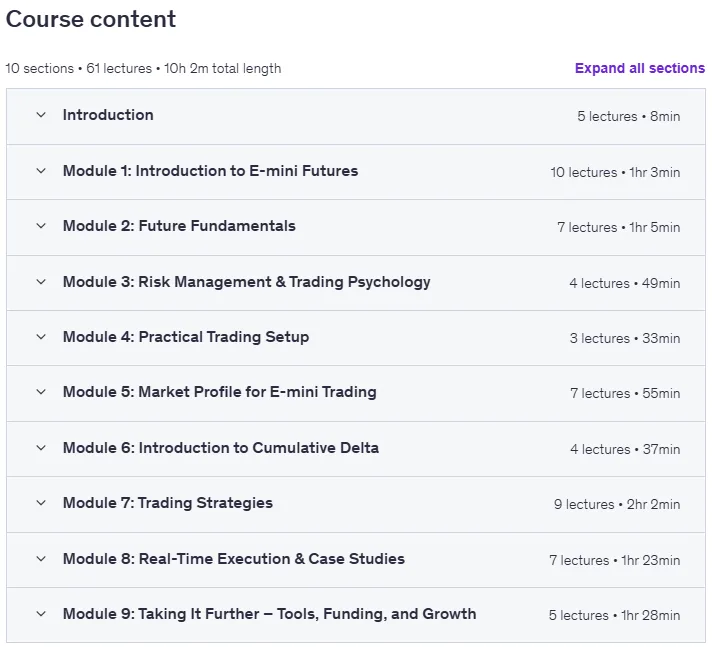712x647 pixels.
Task: Open Module 5: Market Profile for E-mini Trading
Action: point(220,392)
